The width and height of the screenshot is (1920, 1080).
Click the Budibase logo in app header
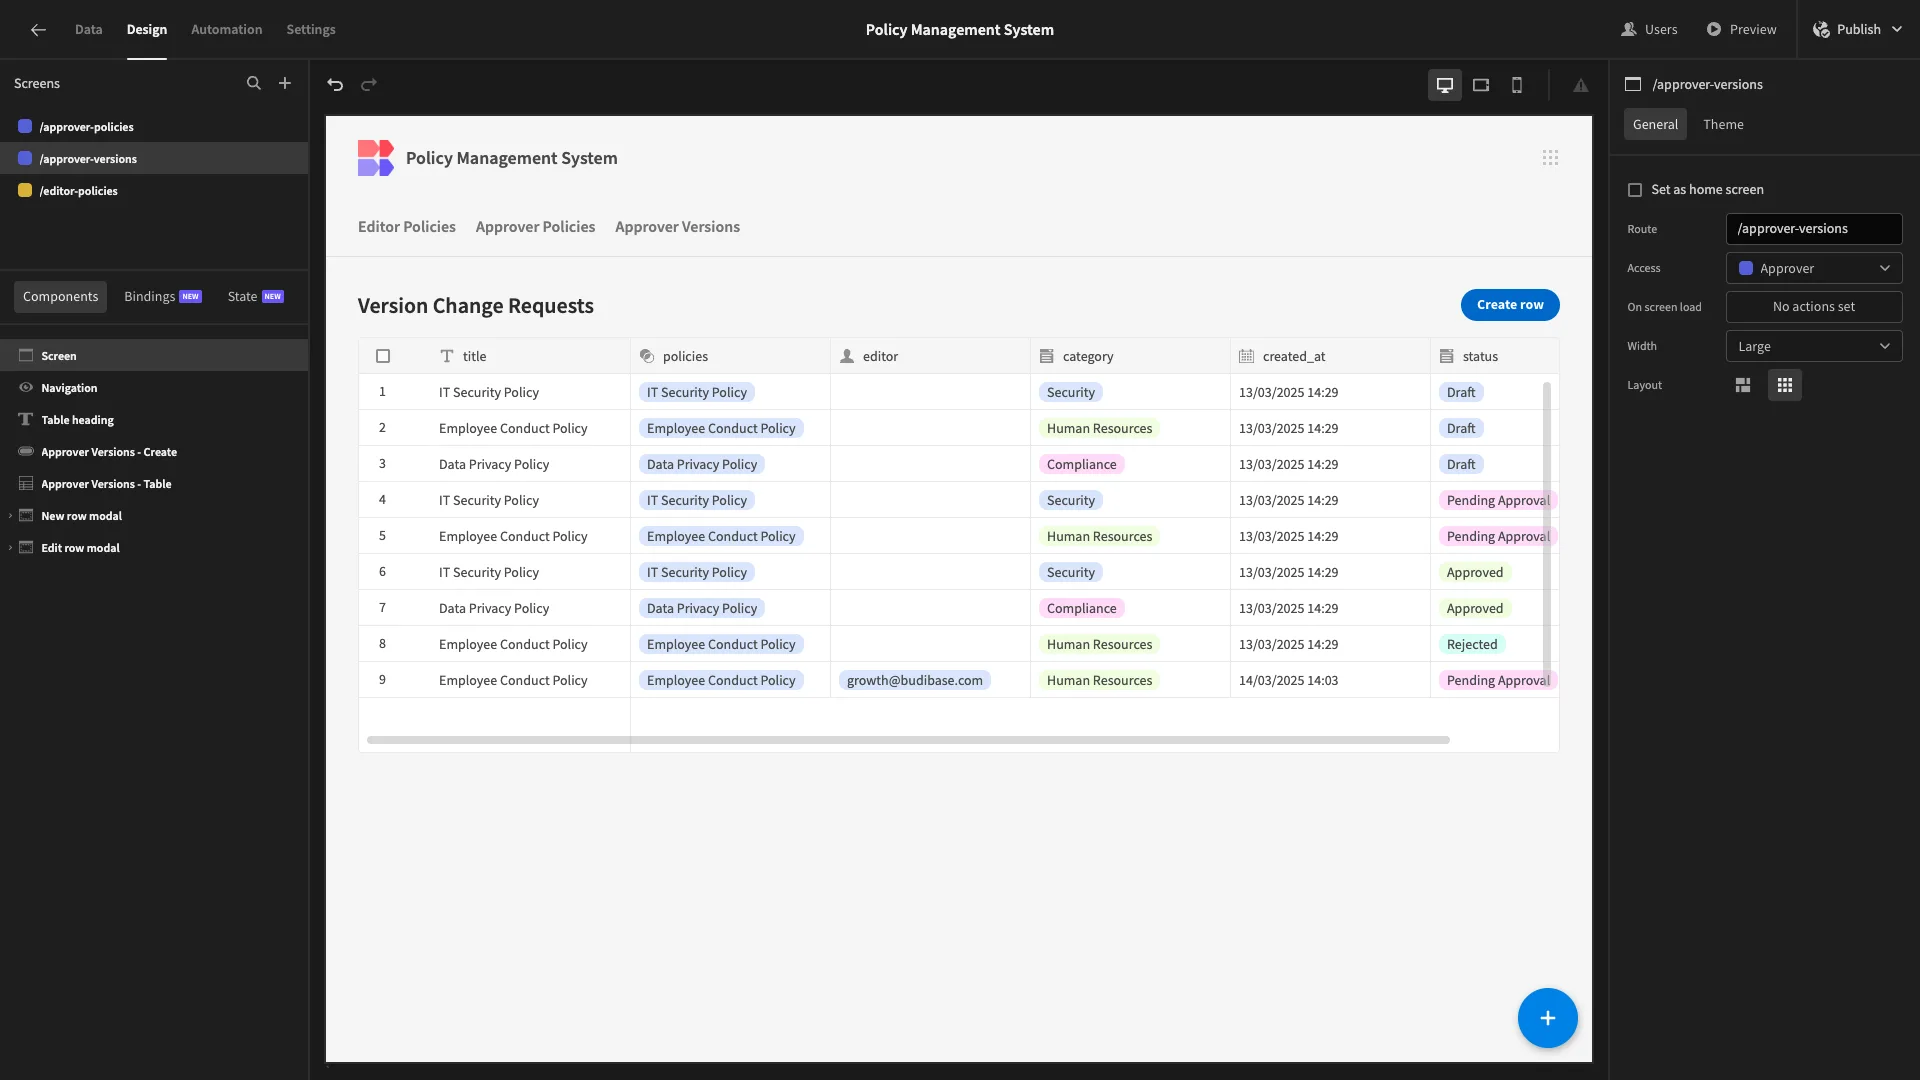(376, 158)
